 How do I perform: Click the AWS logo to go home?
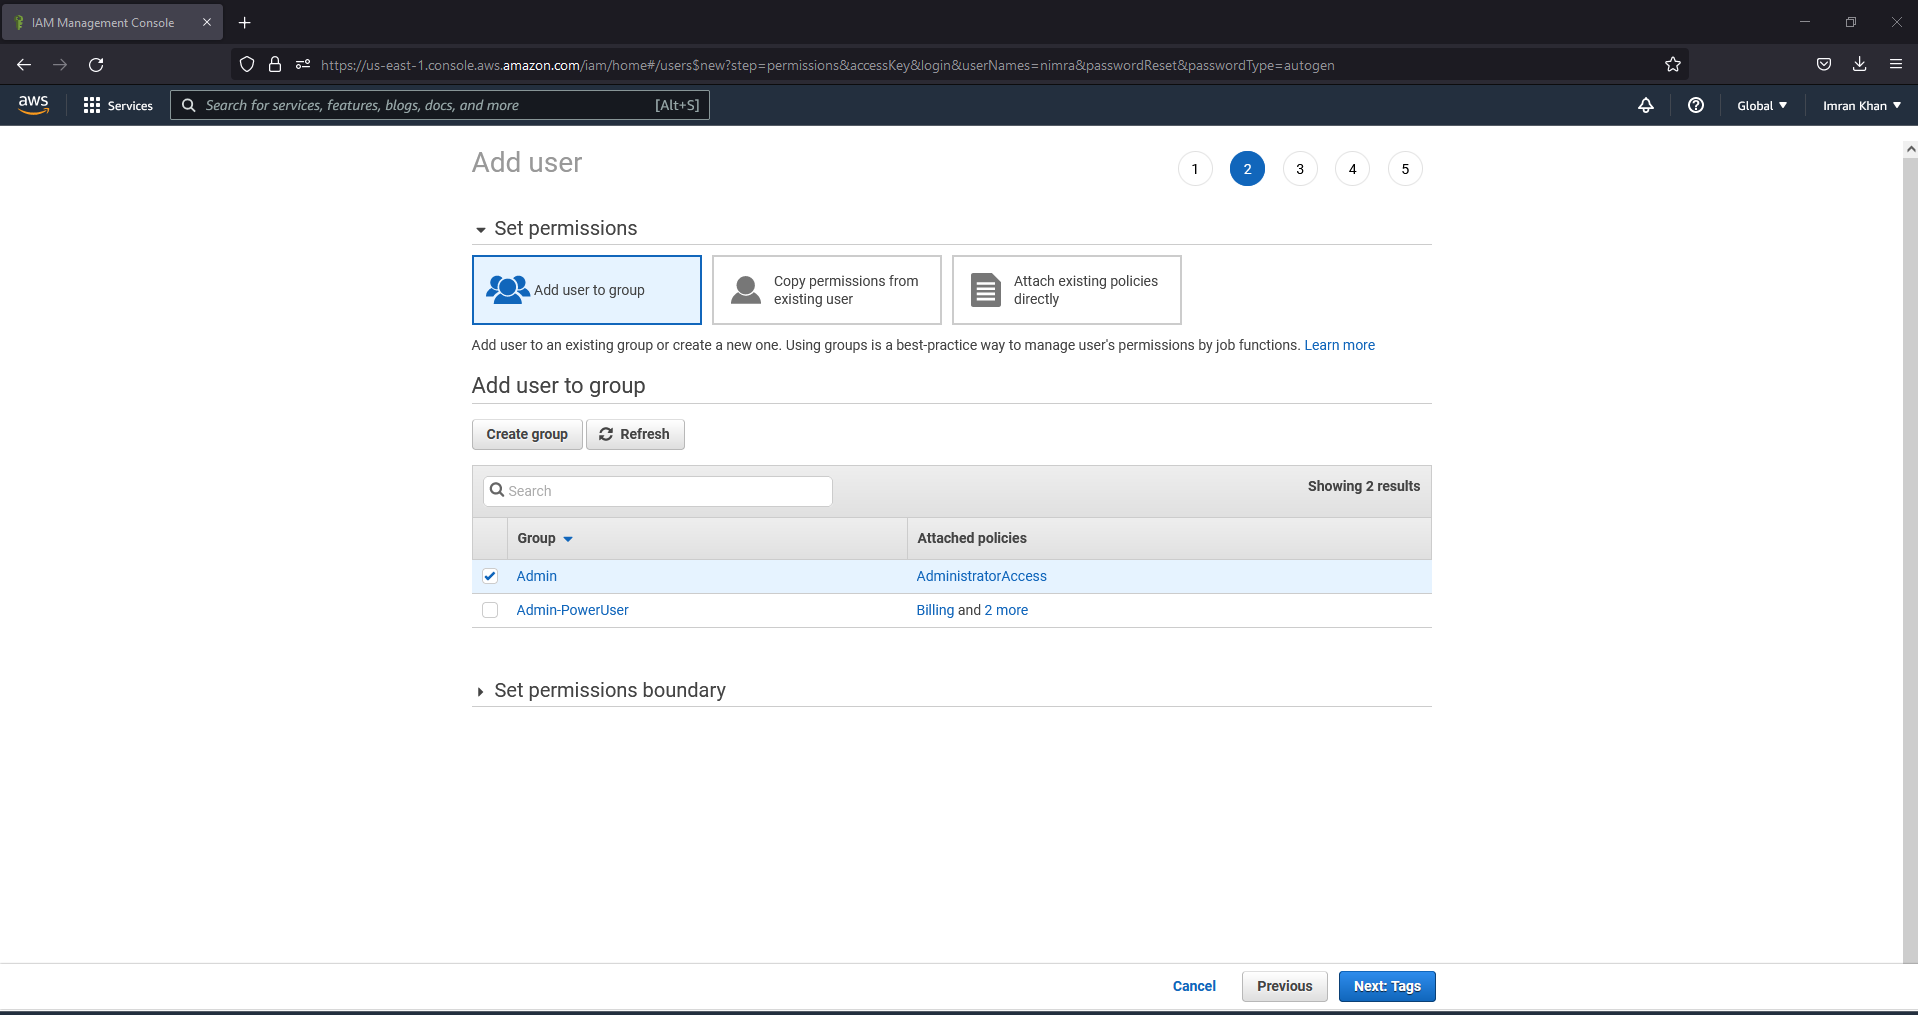tap(33, 105)
